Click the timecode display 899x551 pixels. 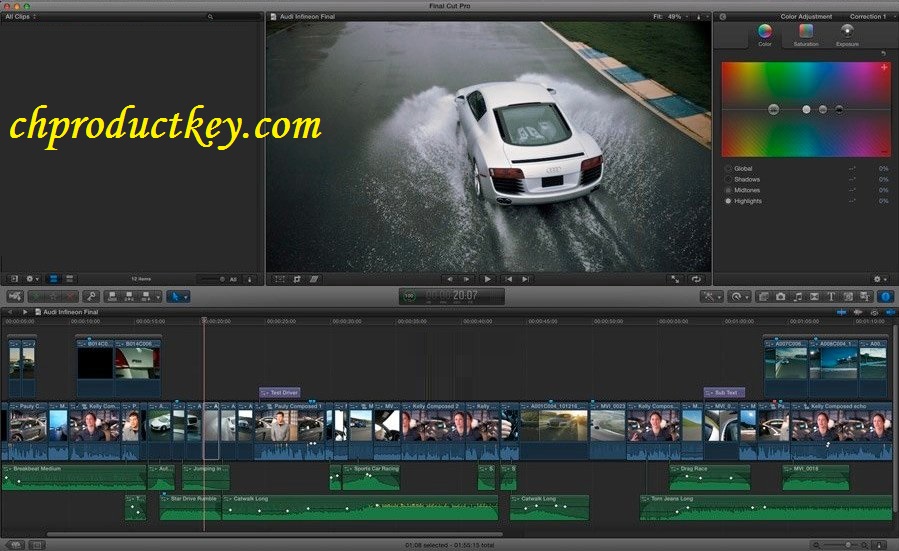coord(452,296)
